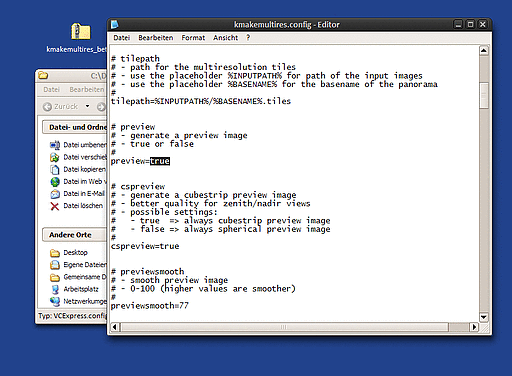Click the Desktop folder icon
512x376 pixels.
point(55,253)
